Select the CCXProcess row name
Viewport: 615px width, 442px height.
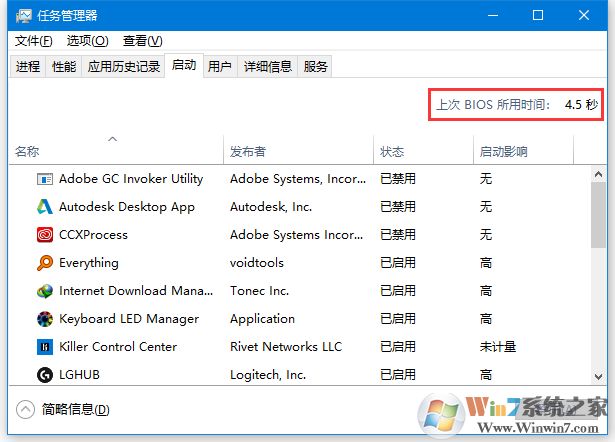click(x=93, y=235)
